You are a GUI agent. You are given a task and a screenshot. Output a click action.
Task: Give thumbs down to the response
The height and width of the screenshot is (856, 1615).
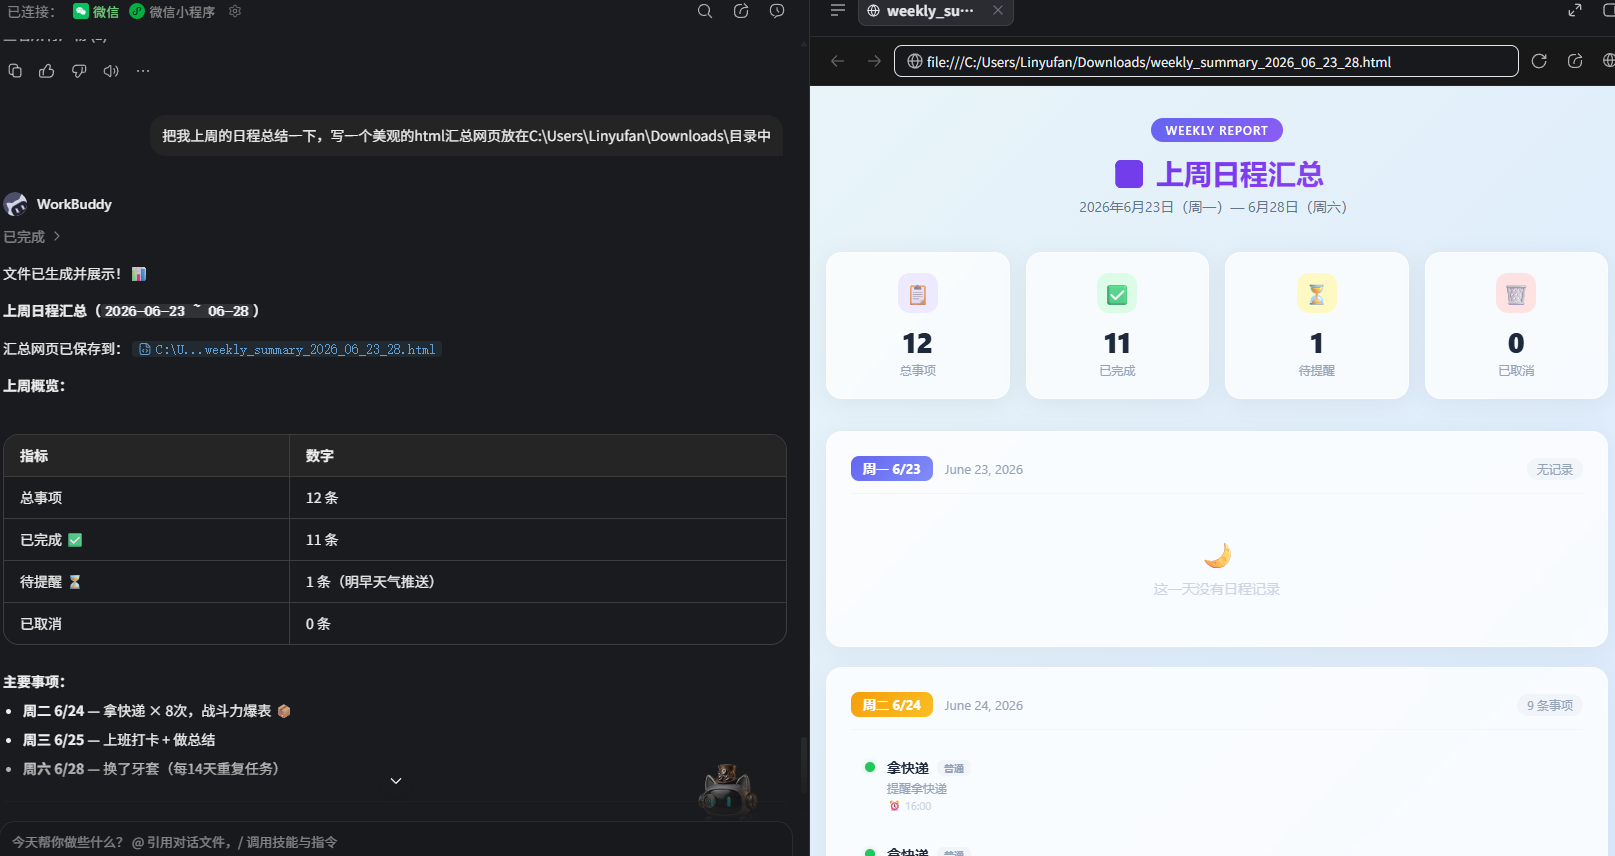[79, 71]
